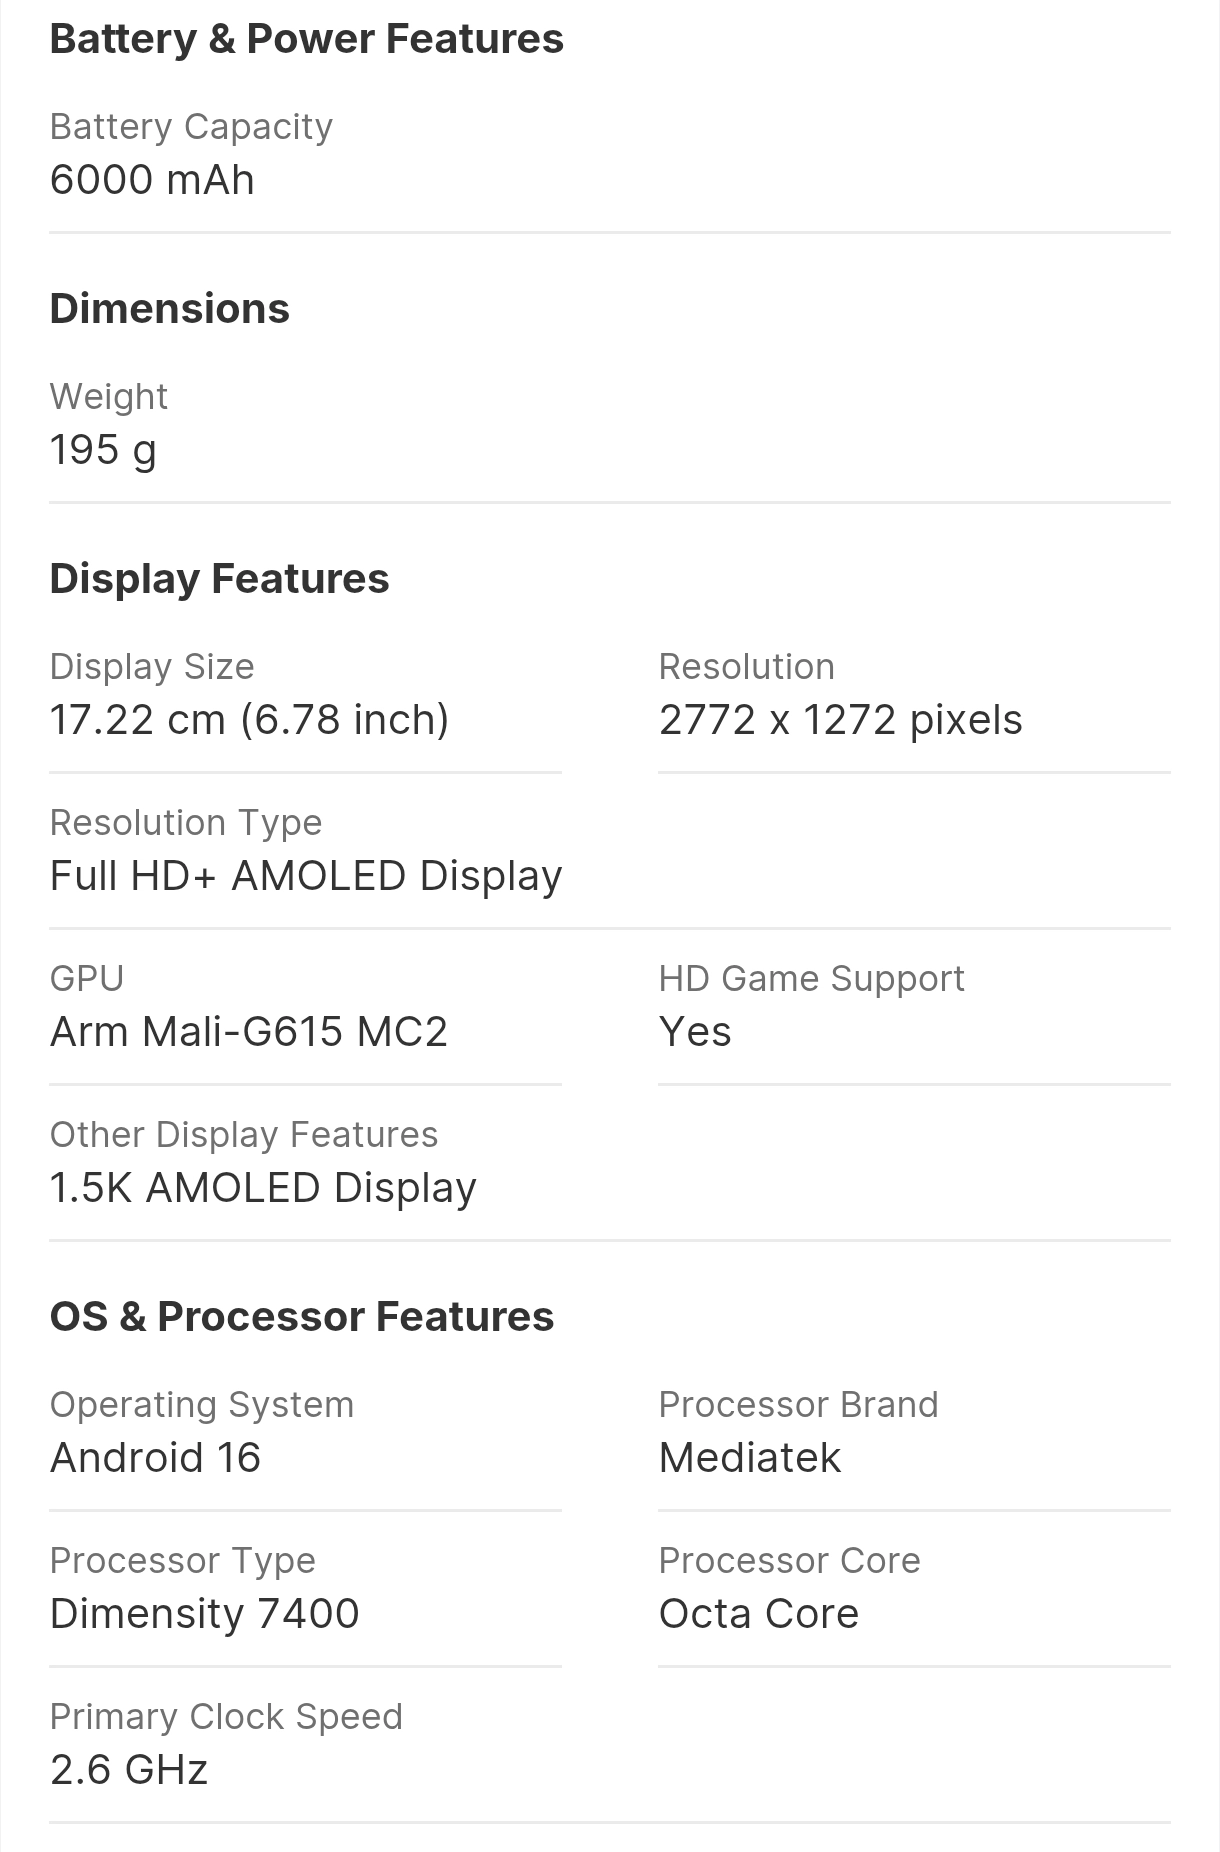Screen dimensions: 1220x1852
Task: Tap the Arm Mali-G615 MC2 GPU value
Action: (249, 1032)
